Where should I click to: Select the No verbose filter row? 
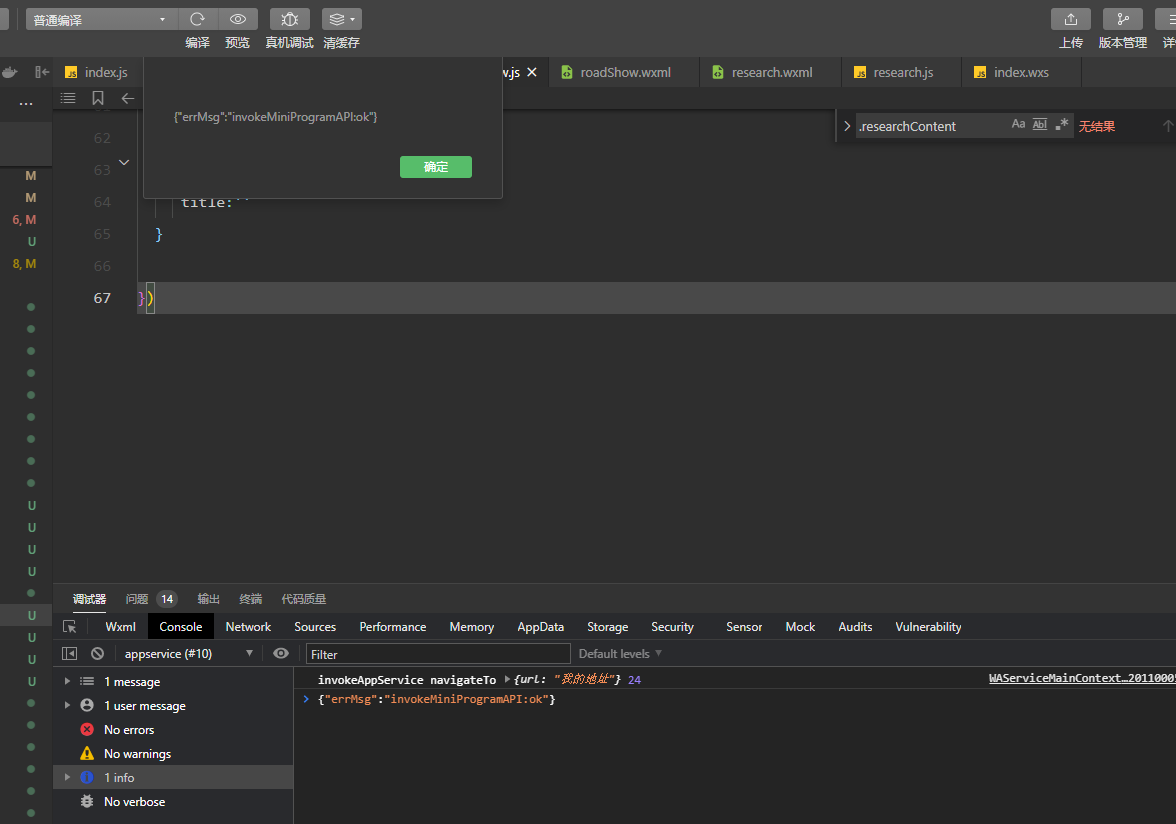coord(173,802)
